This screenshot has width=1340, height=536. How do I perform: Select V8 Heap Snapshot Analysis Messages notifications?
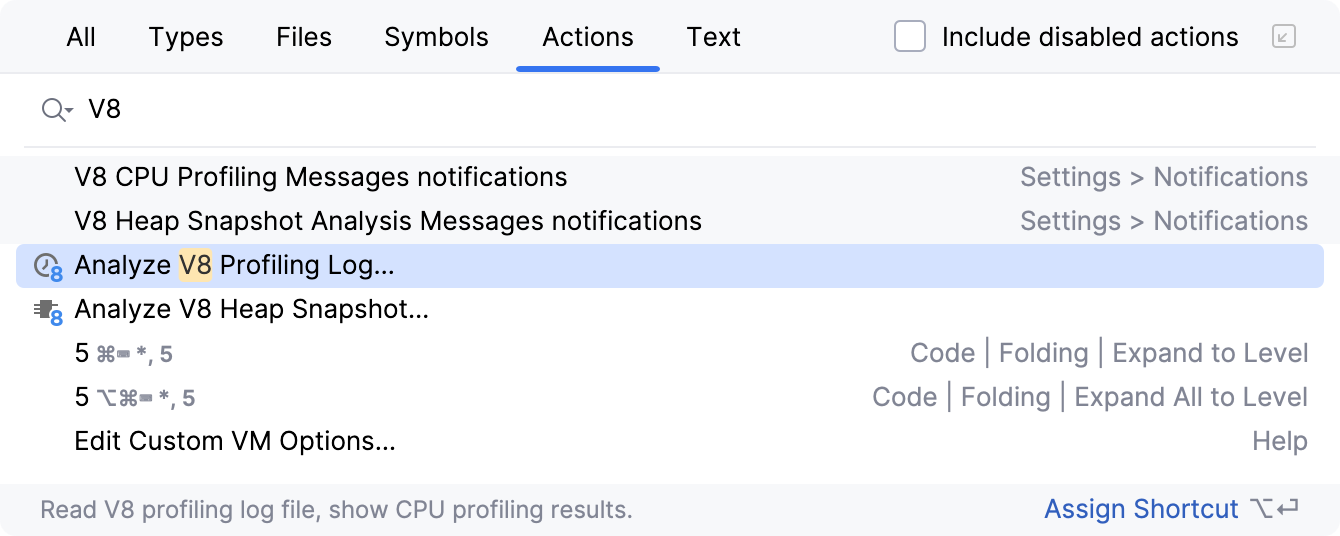click(388, 221)
